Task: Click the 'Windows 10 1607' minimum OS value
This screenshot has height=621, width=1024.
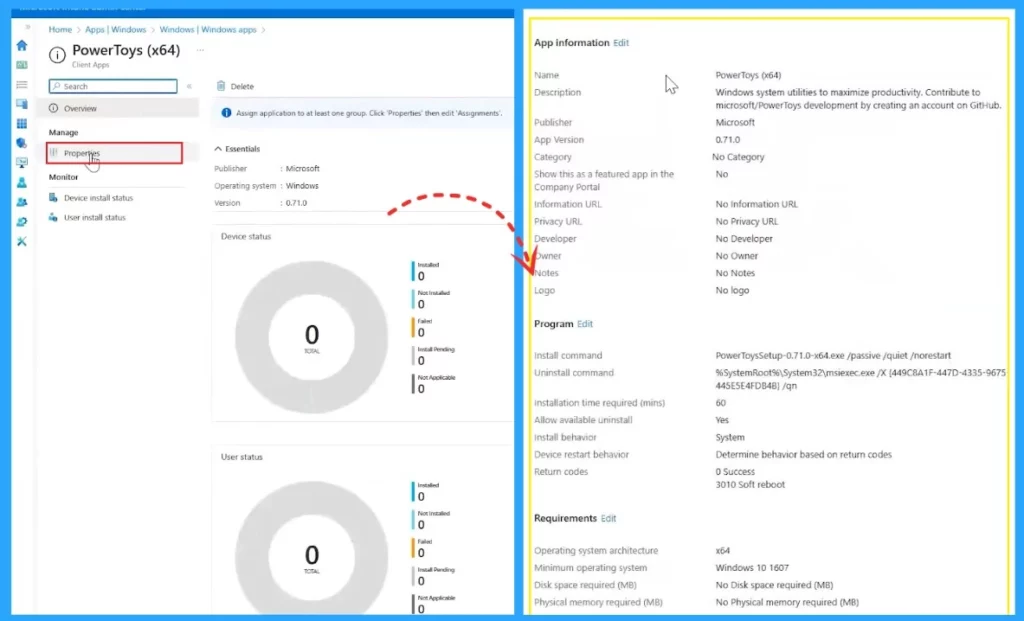Action: [752, 568]
